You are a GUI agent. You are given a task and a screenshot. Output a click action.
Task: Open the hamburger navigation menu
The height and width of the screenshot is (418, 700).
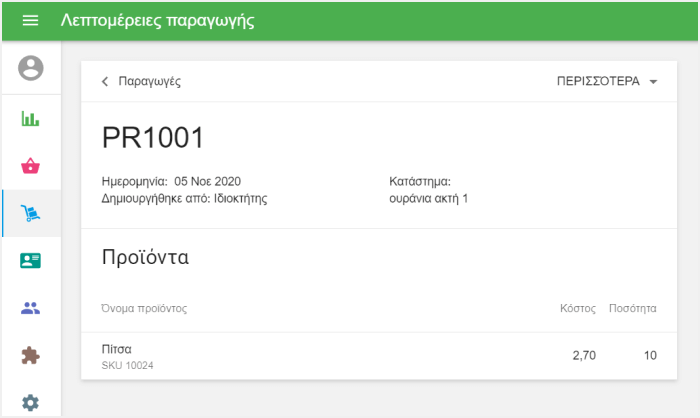coord(30,21)
